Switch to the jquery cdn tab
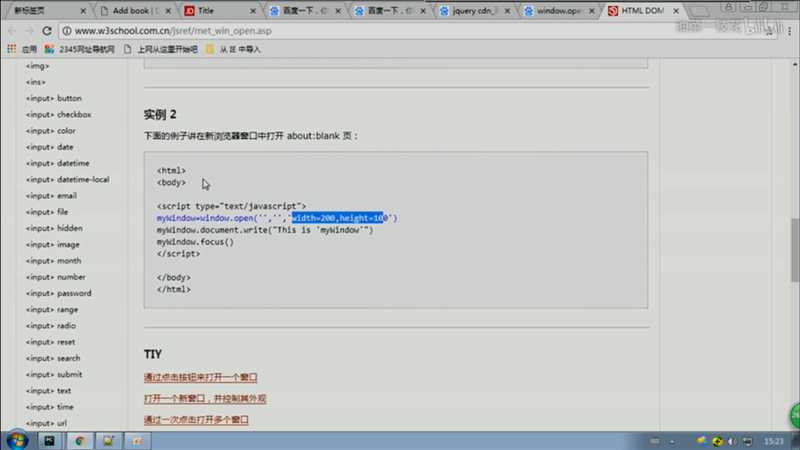Image resolution: width=800 pixels, height=450 pixels. tap(472, 11)
